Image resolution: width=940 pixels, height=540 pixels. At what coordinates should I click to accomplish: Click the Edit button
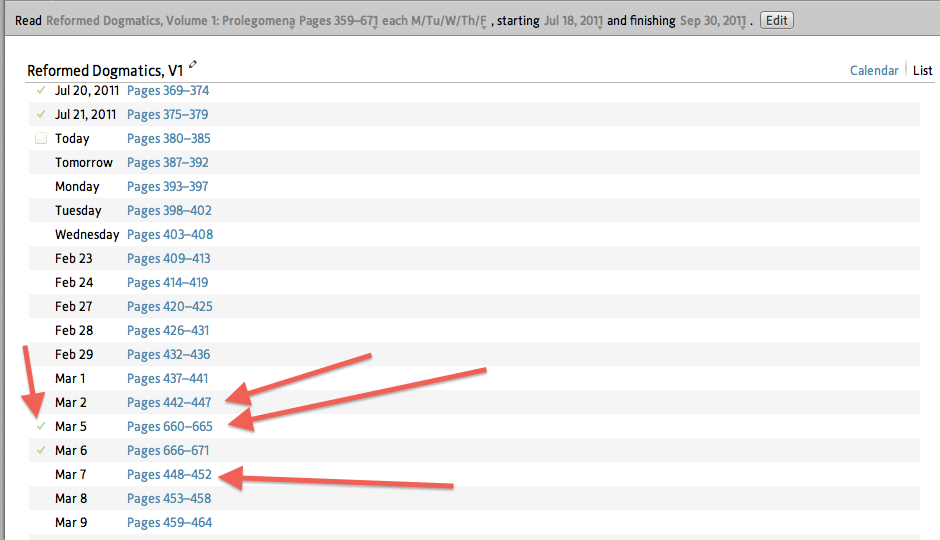tap(777, 20)
